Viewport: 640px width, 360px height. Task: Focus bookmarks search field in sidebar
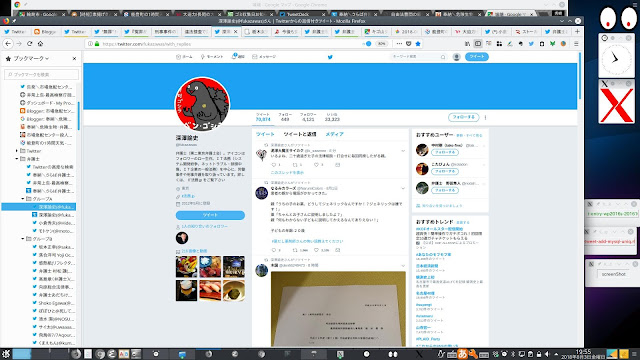coord(41,75)
